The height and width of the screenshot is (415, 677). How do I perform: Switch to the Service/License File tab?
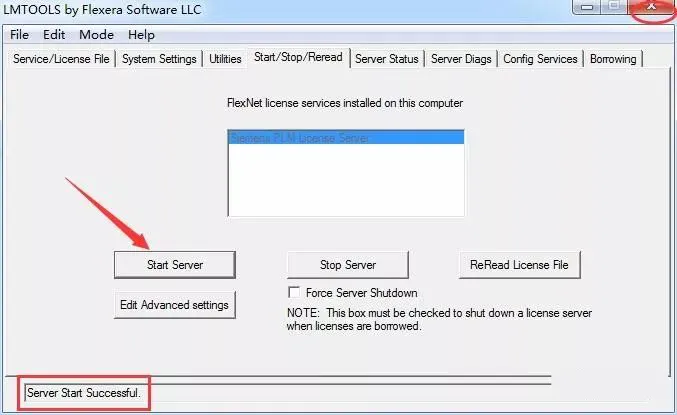(x=61, y=59)
